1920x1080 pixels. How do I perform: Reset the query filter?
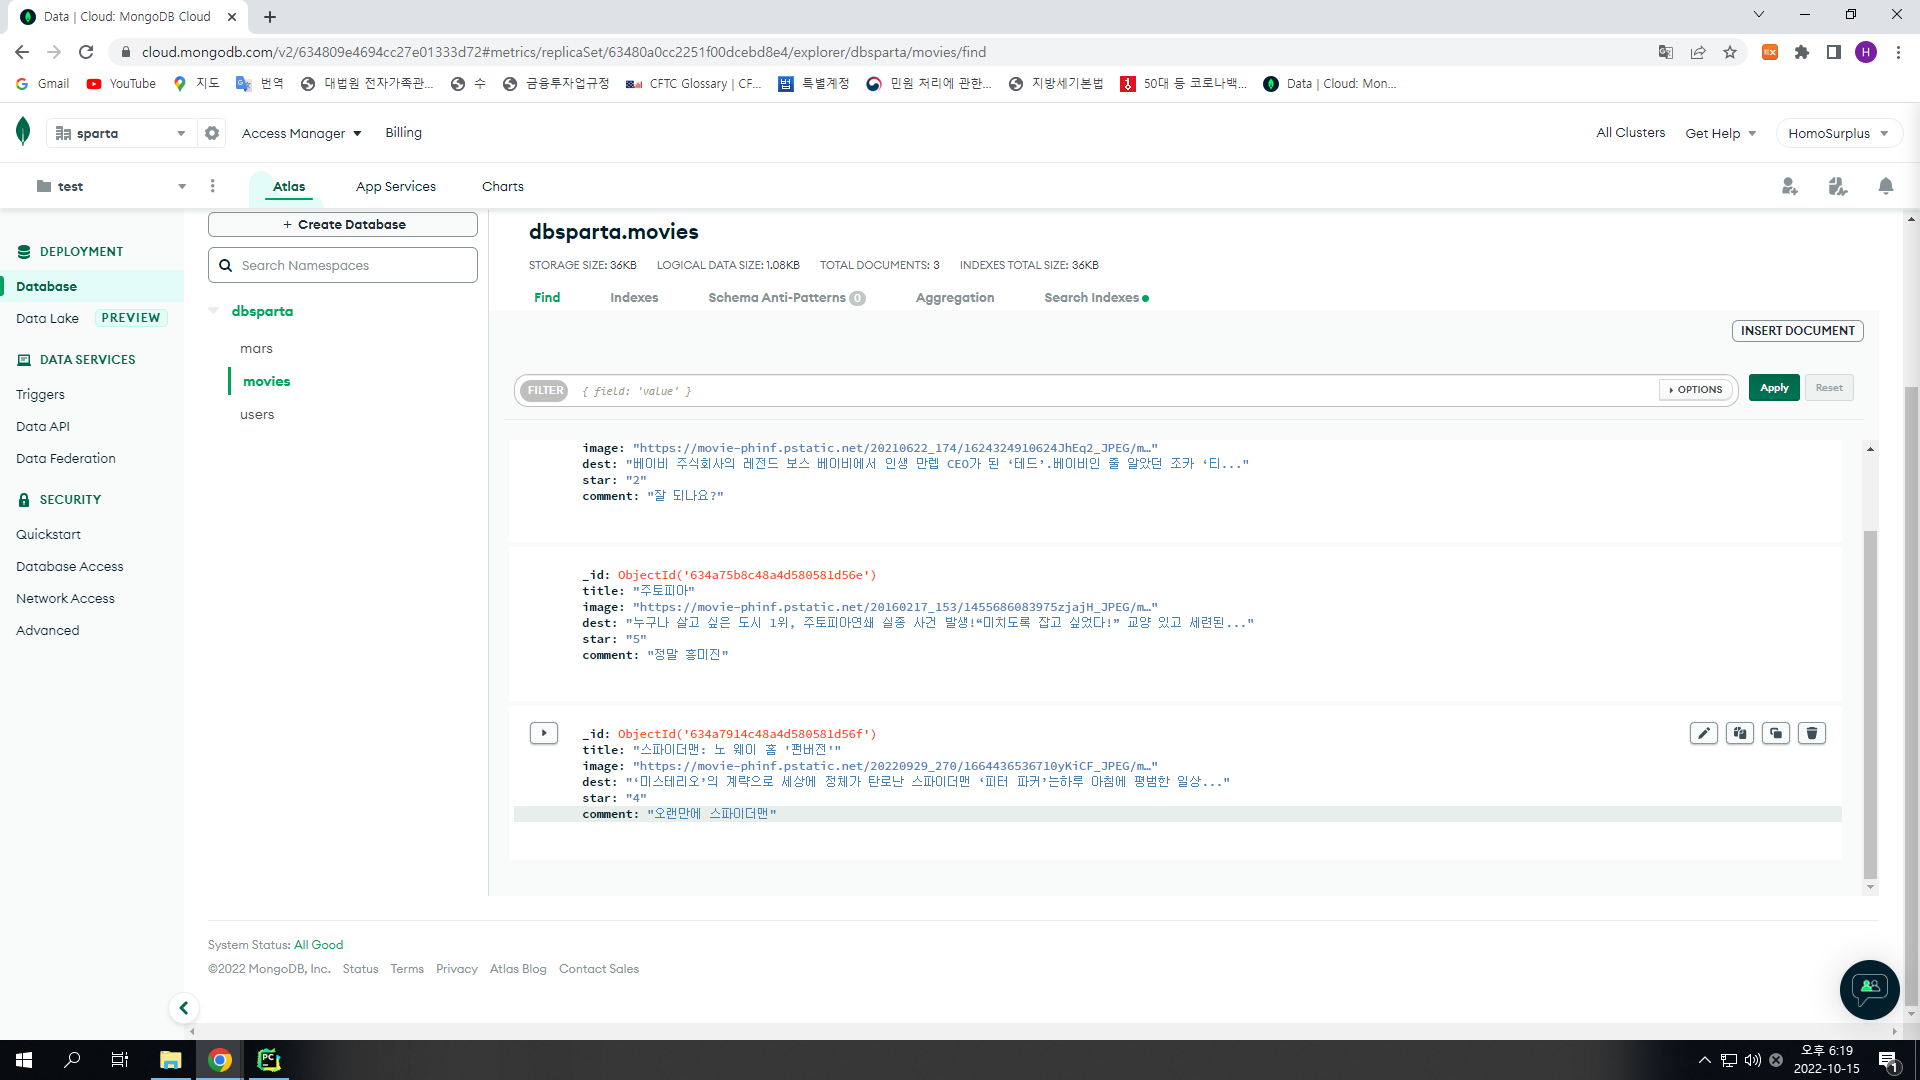point(1829,388)
